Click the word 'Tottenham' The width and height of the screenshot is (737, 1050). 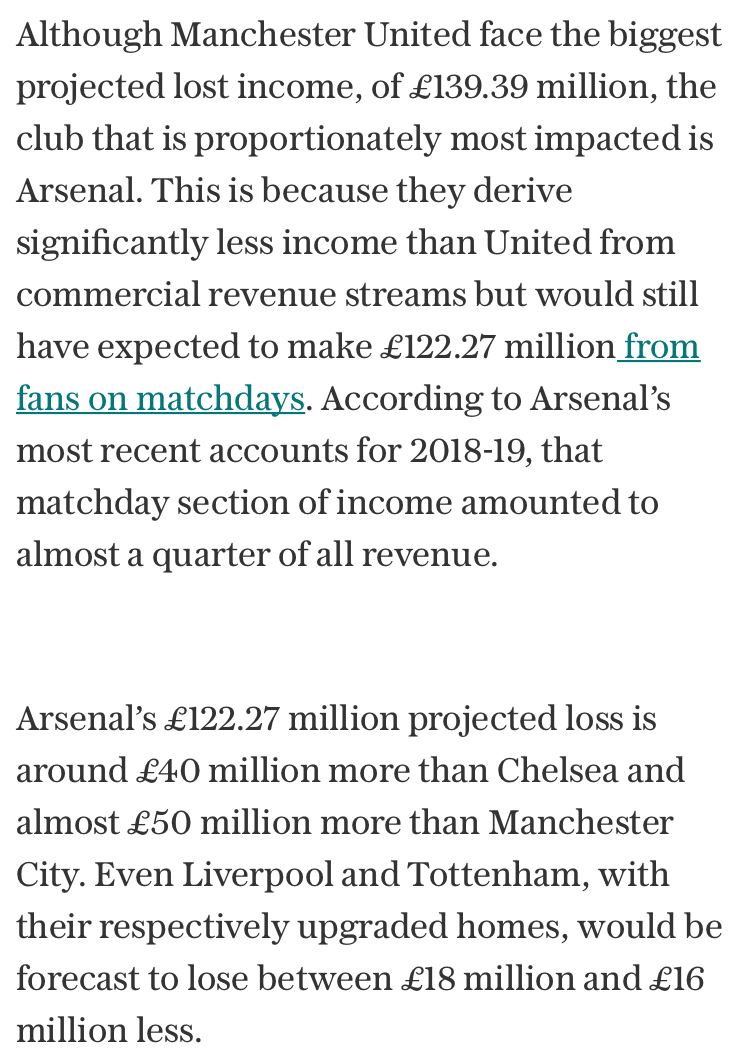(x=494, y=875)
